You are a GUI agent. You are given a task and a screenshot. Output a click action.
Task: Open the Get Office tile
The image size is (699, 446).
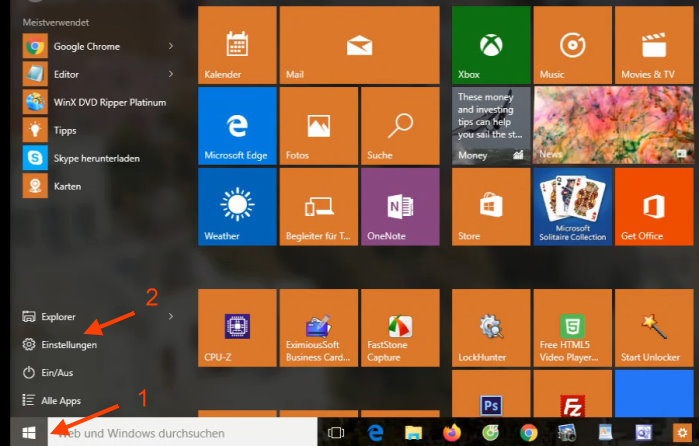pos(654,207)
